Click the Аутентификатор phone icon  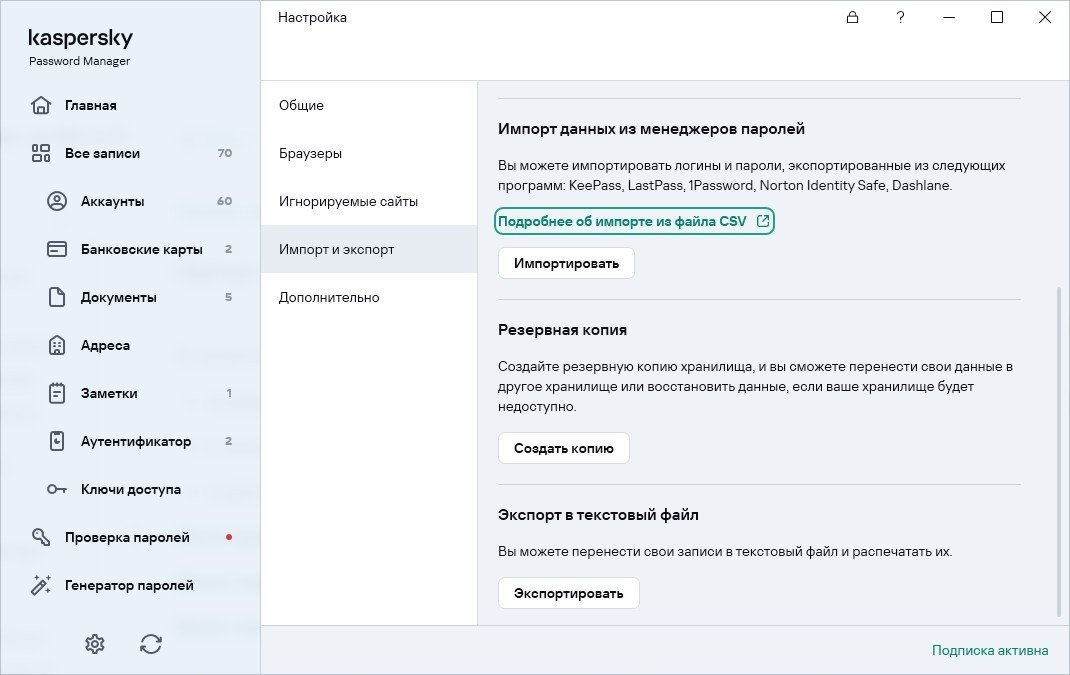point(57,441)
